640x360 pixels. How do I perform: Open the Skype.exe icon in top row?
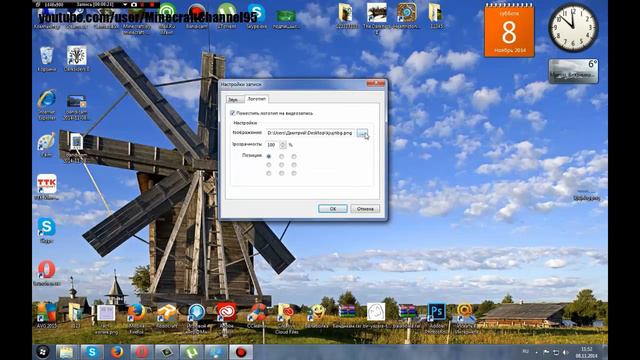coord(257,16)
